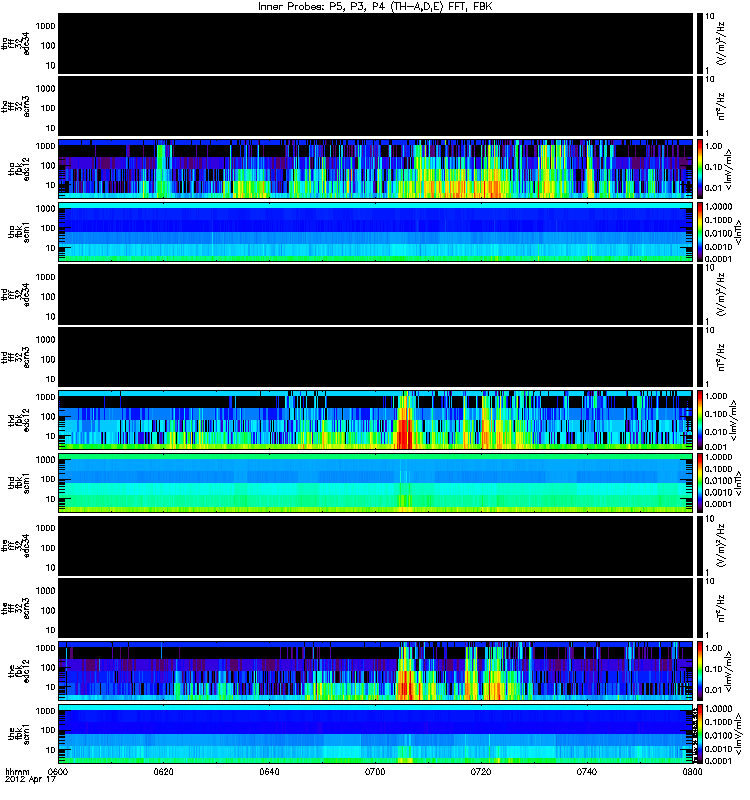Click the 0620 time axis label
The image size is (750, 800).
(x=163, y=772)
